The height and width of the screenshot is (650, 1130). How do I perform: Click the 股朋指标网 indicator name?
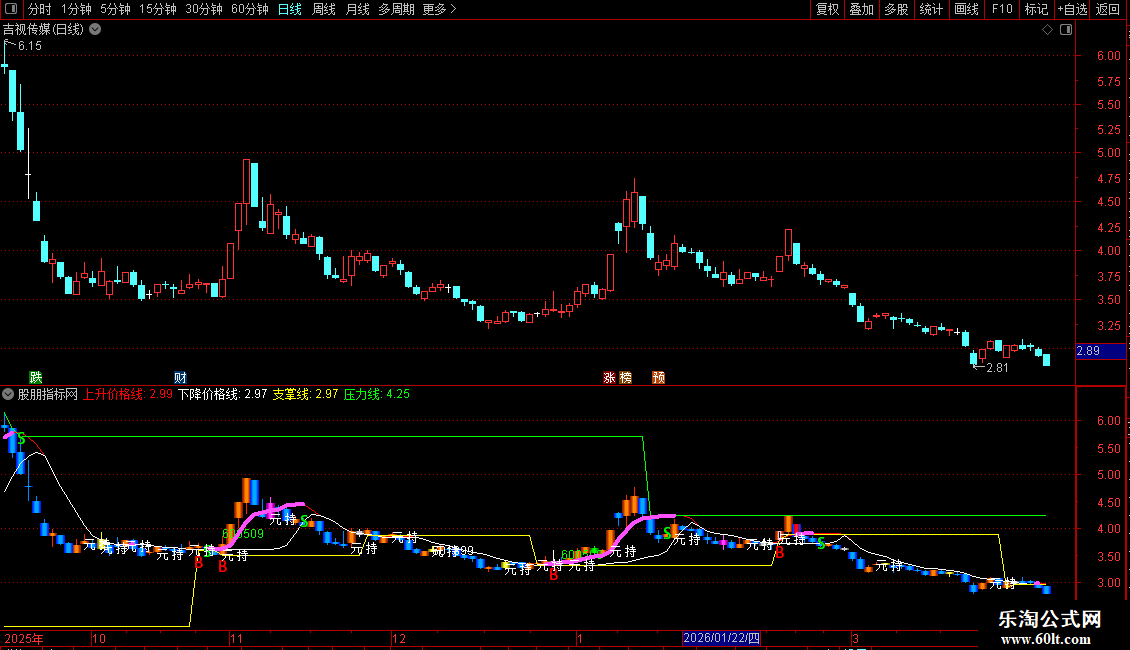click(x=48, y=394)
